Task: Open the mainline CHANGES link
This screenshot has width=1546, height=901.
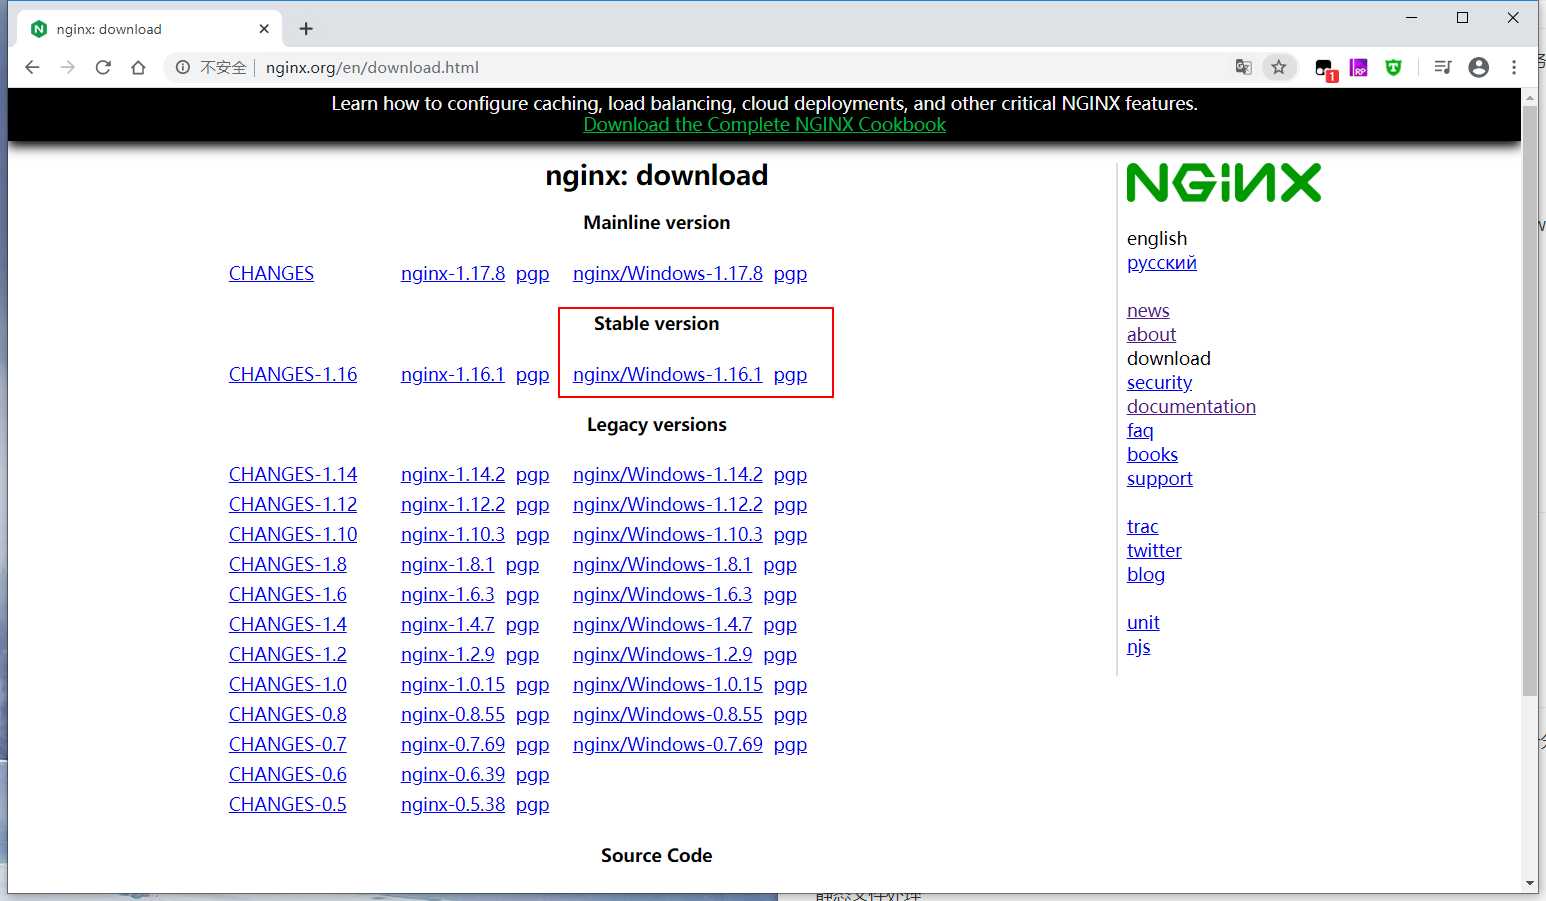Action: pyautogui.click(x=271, y=273)
